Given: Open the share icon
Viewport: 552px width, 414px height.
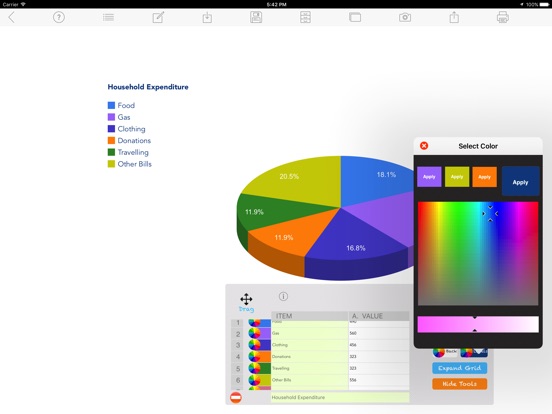Looking at the screenshot, I should click(x=454, y=17).
